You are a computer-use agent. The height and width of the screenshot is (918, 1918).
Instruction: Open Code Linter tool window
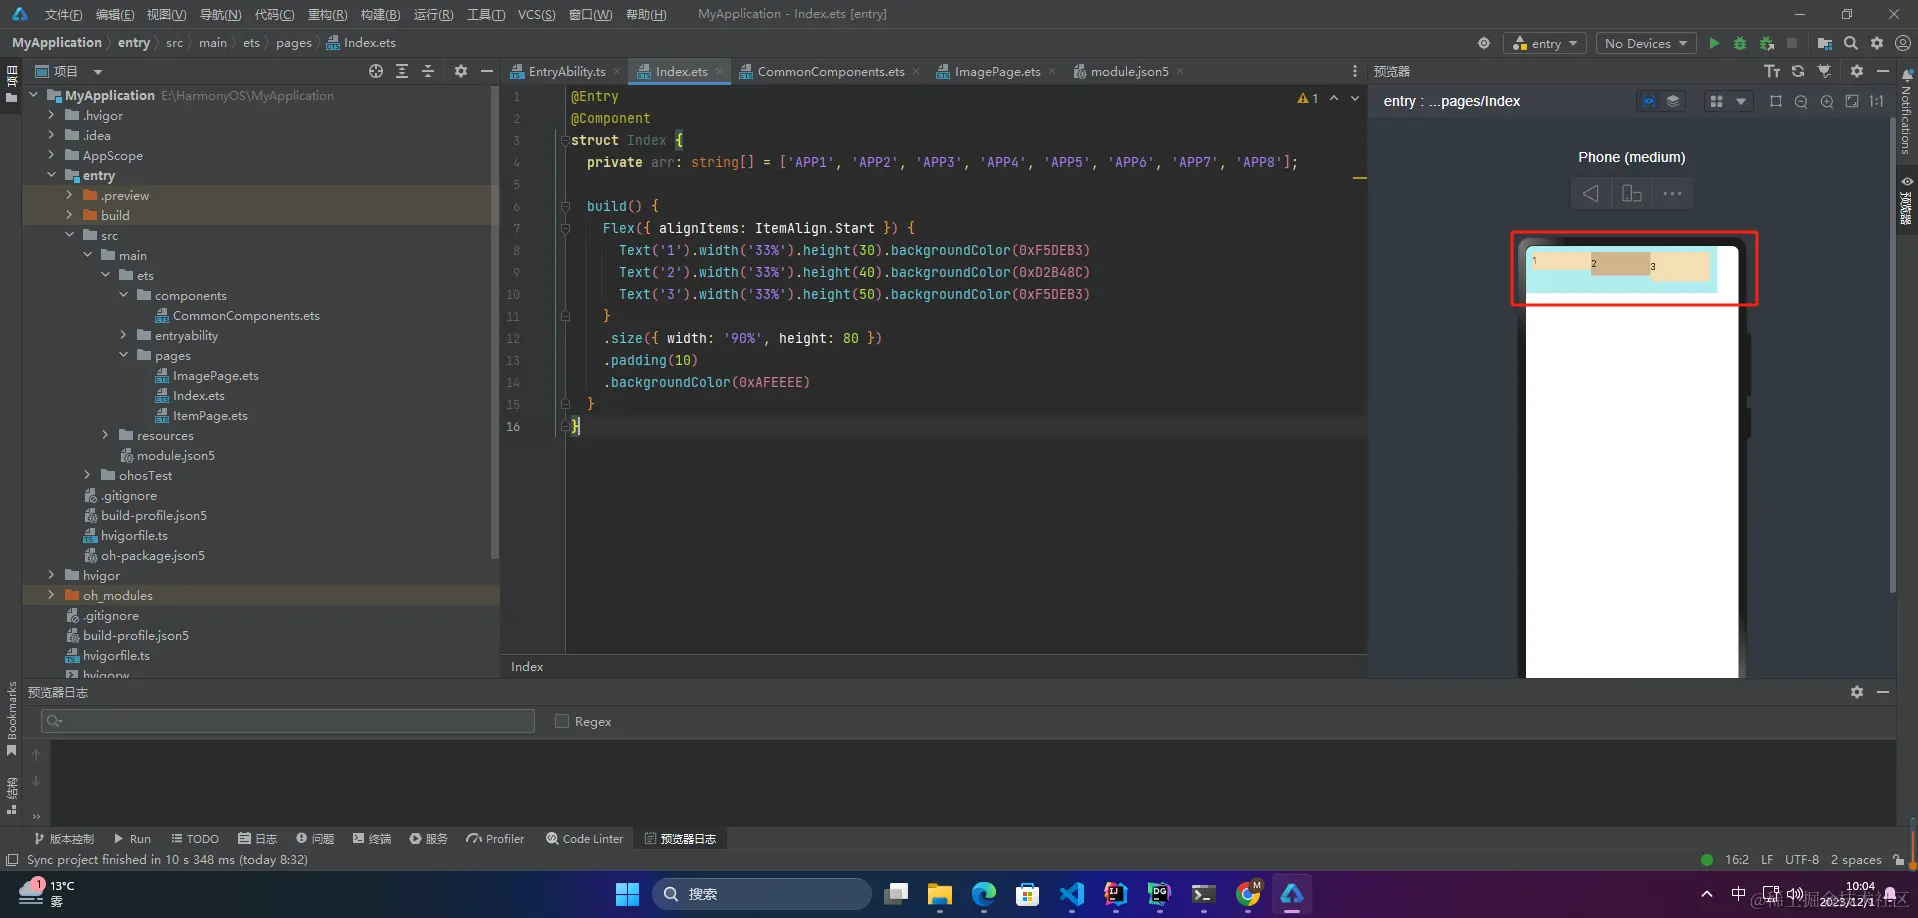[584, 839]
